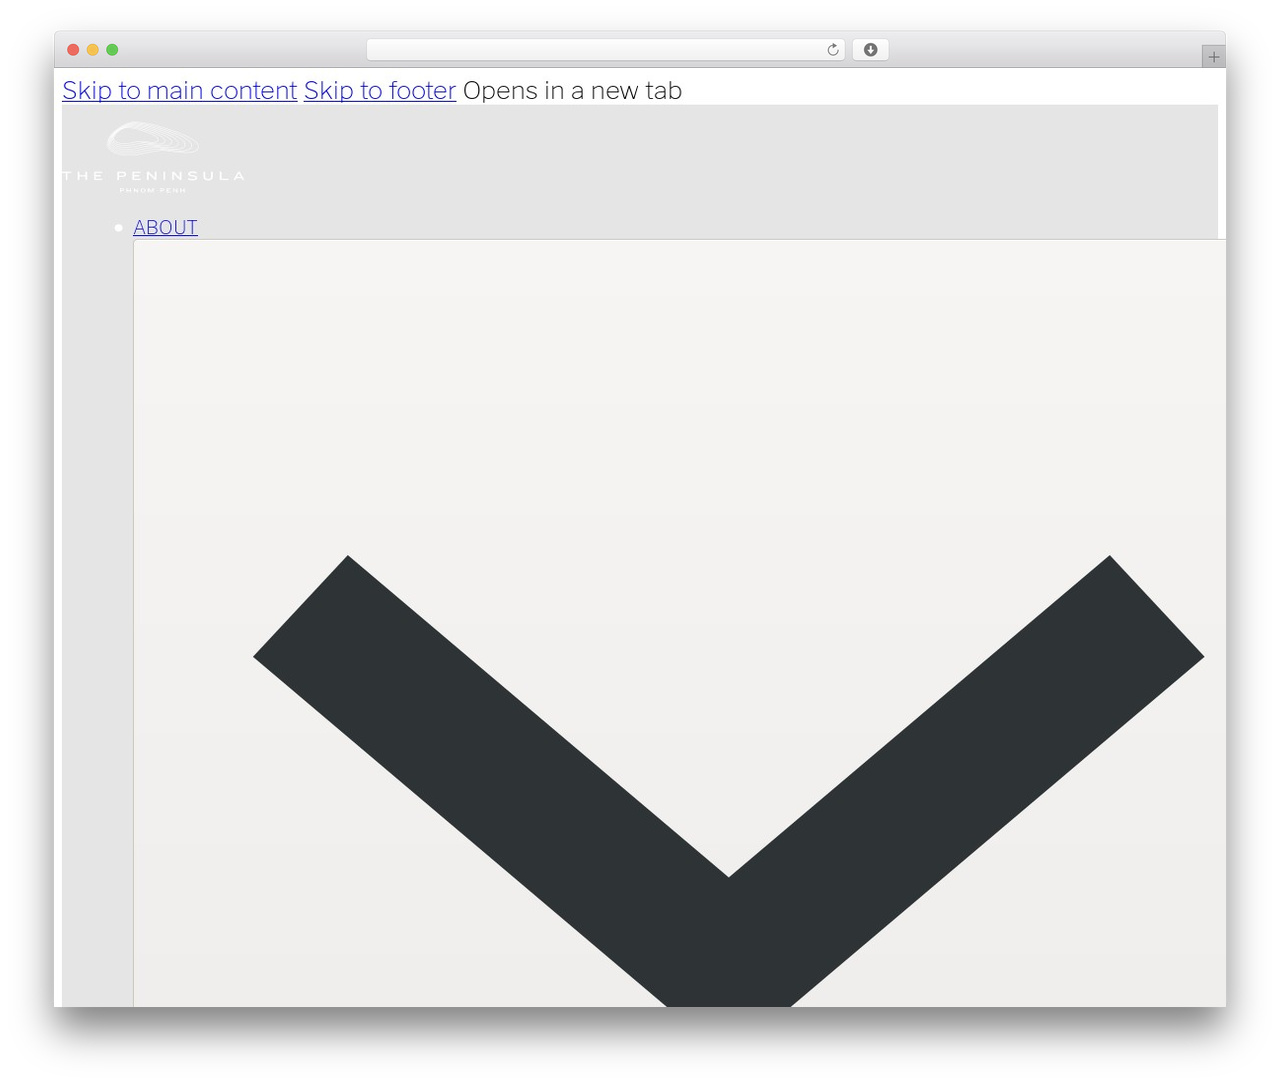
Task: Click THE PENINSULA wordmark text
Action: click(x=153, y=176)
